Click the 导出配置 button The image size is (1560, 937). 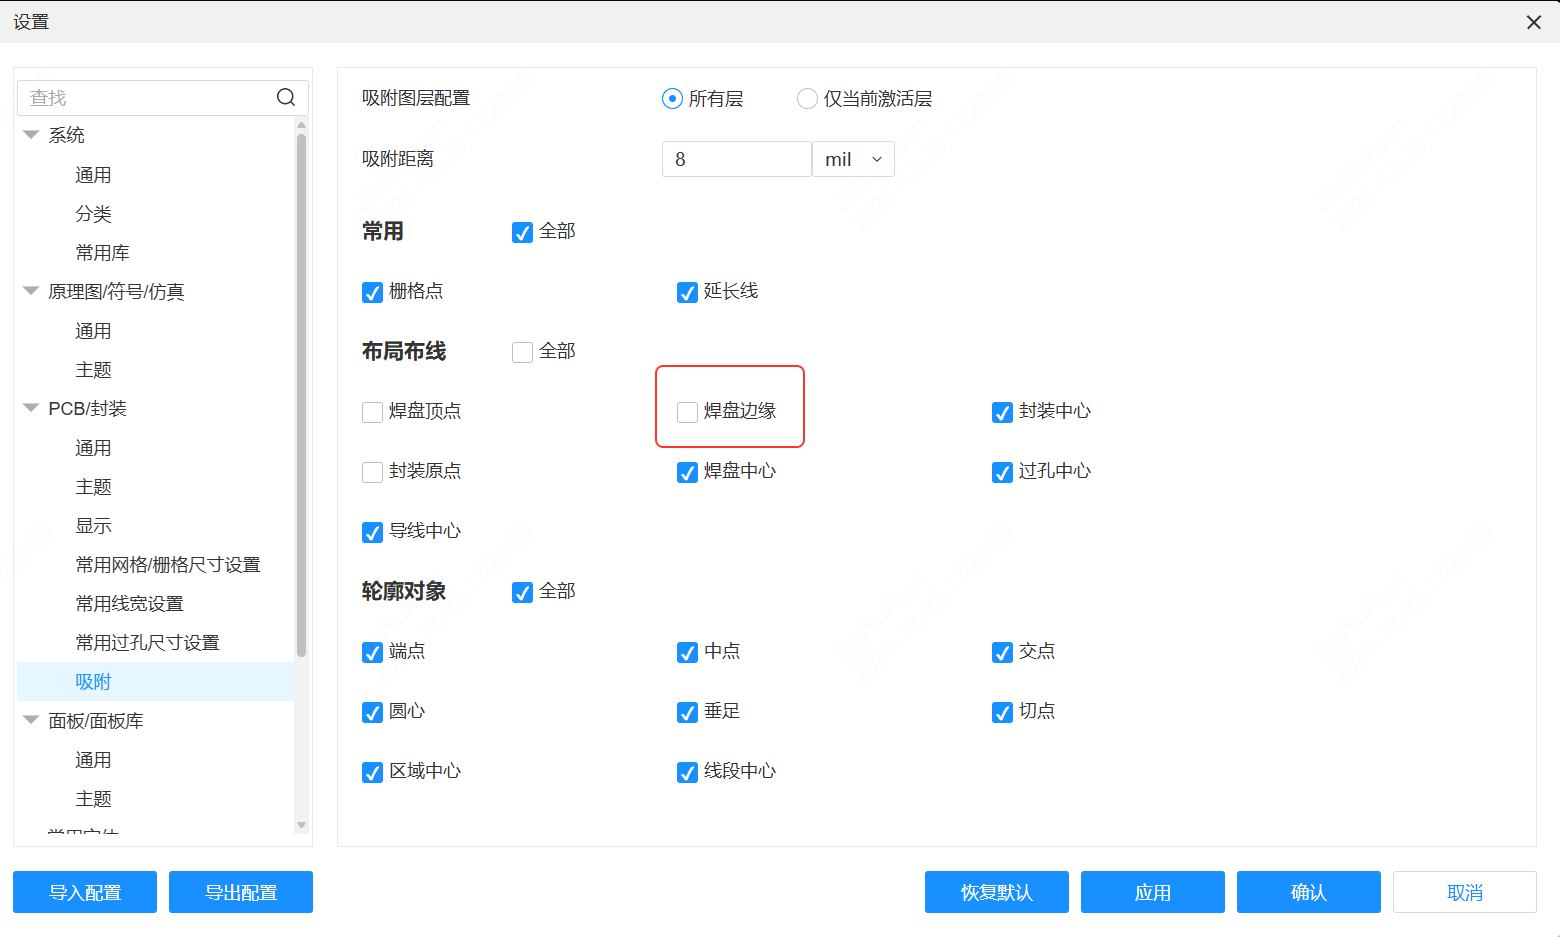240,891
